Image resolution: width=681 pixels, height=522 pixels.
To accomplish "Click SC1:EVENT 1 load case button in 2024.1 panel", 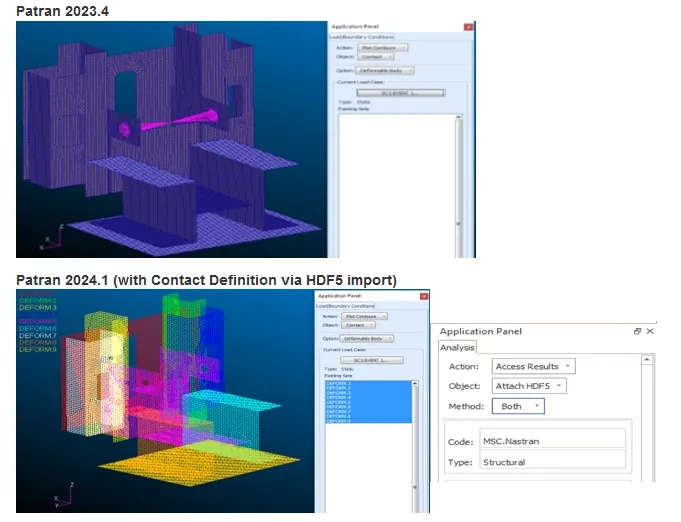I will [x=371, y=361].
